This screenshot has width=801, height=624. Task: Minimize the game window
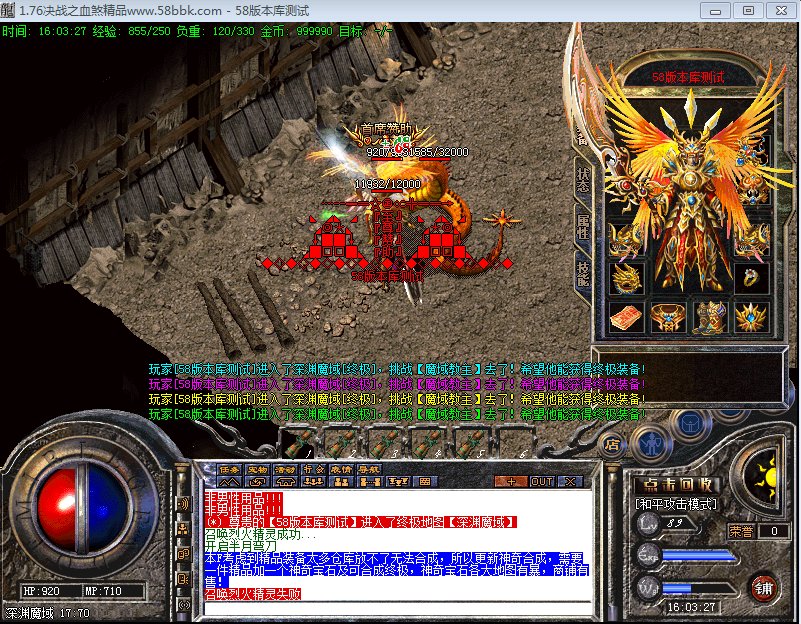click(715, 11)
